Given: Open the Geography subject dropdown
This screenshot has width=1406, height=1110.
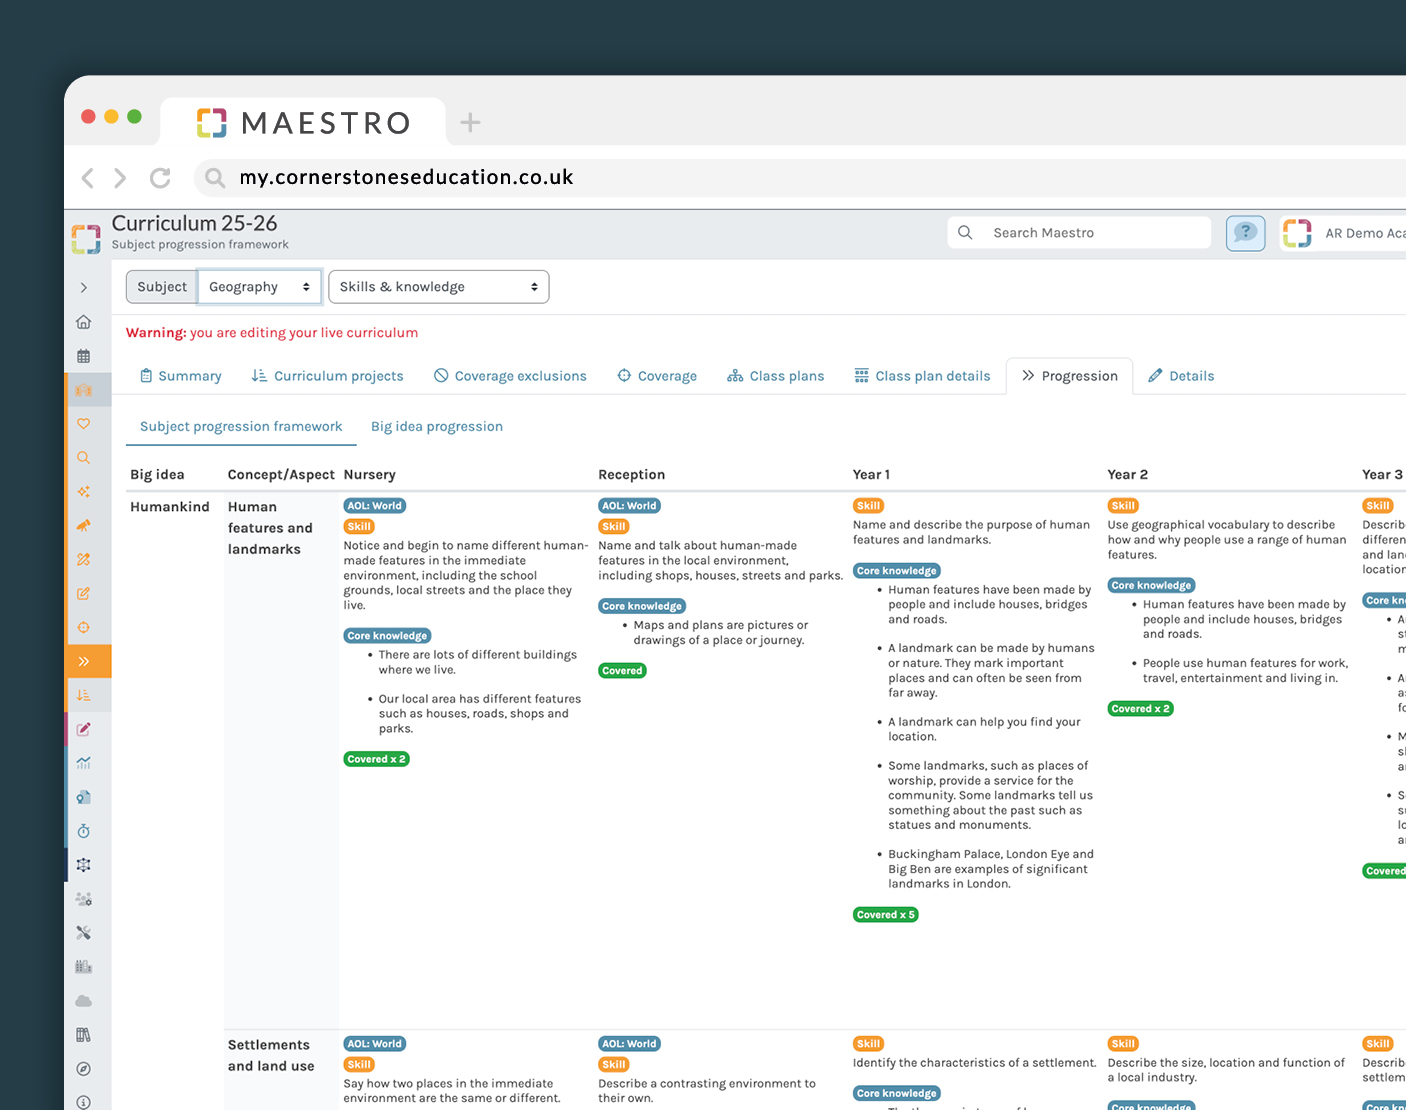Looking at the screenshot, I should tap(259, 287).
